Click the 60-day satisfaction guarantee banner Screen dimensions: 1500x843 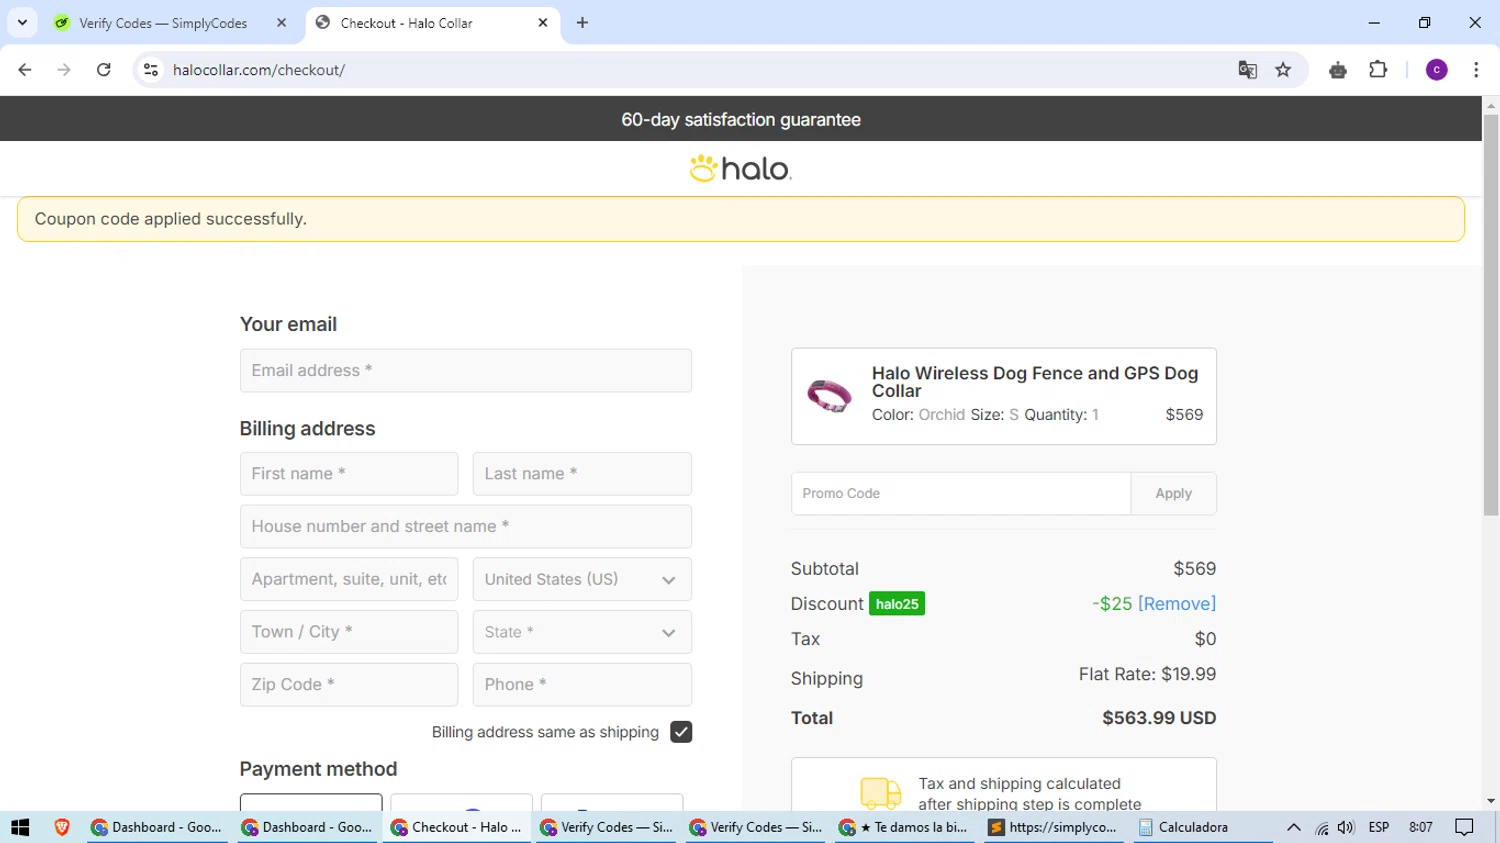(x=741, y=119)
